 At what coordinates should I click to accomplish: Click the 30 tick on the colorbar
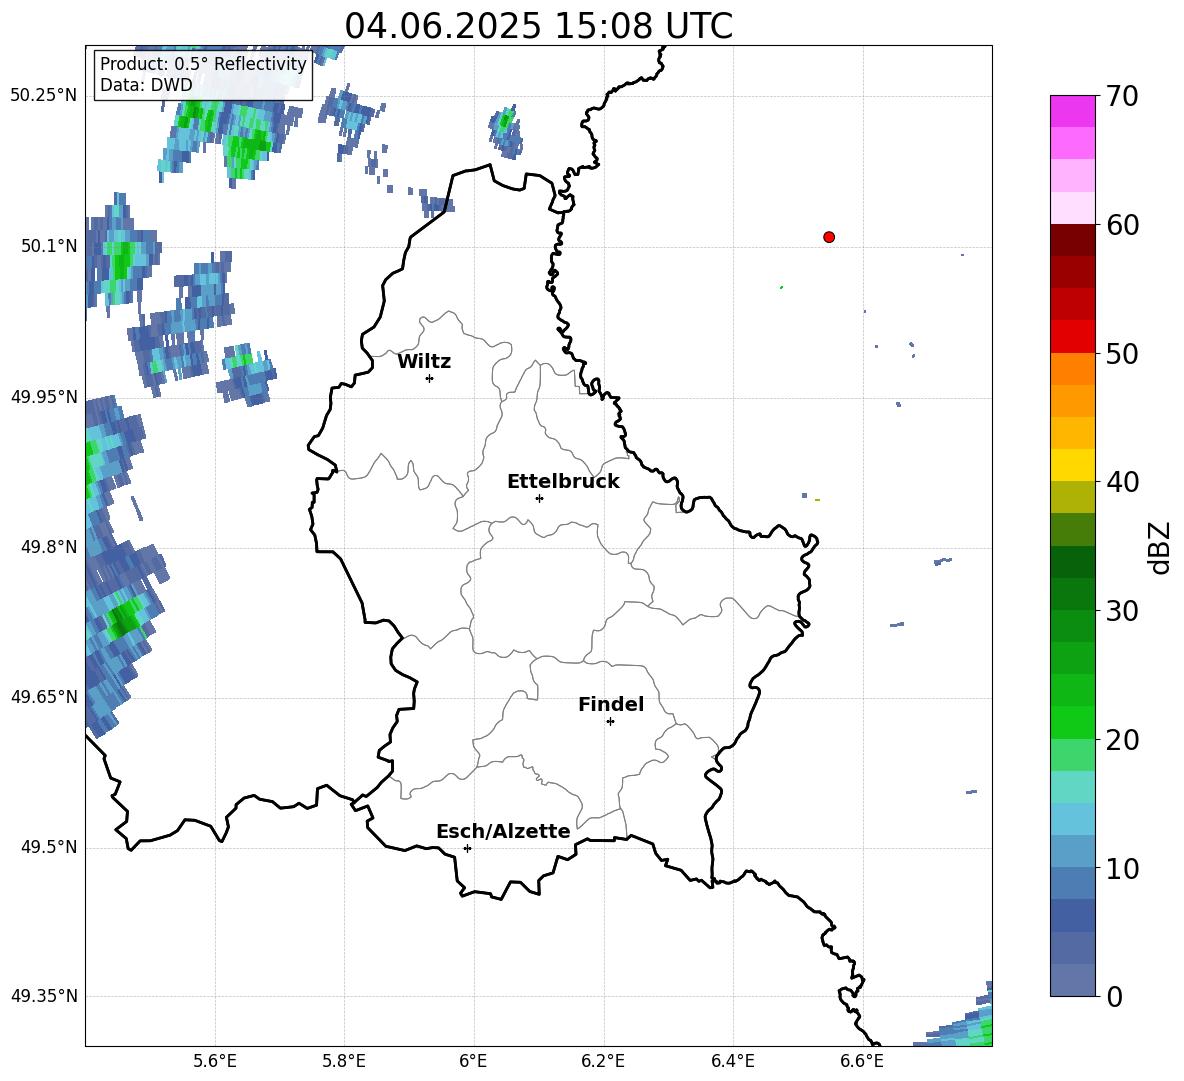(1121, 611)
